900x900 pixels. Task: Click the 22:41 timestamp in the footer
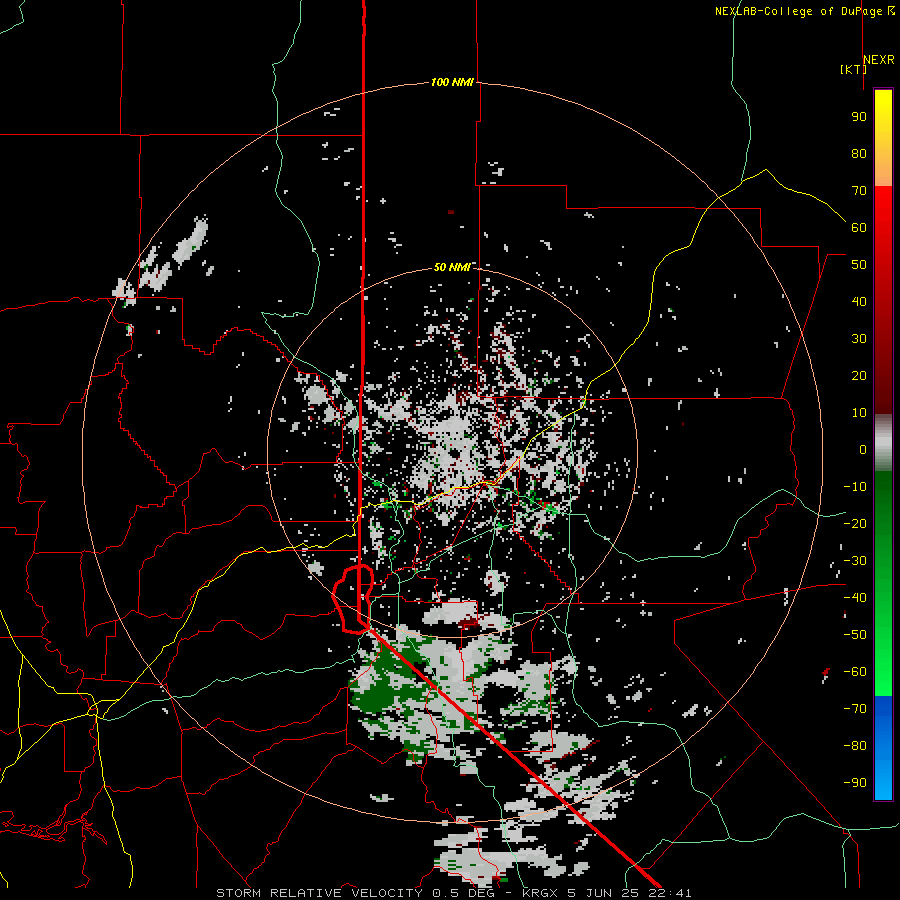click(x=670, y=893)
